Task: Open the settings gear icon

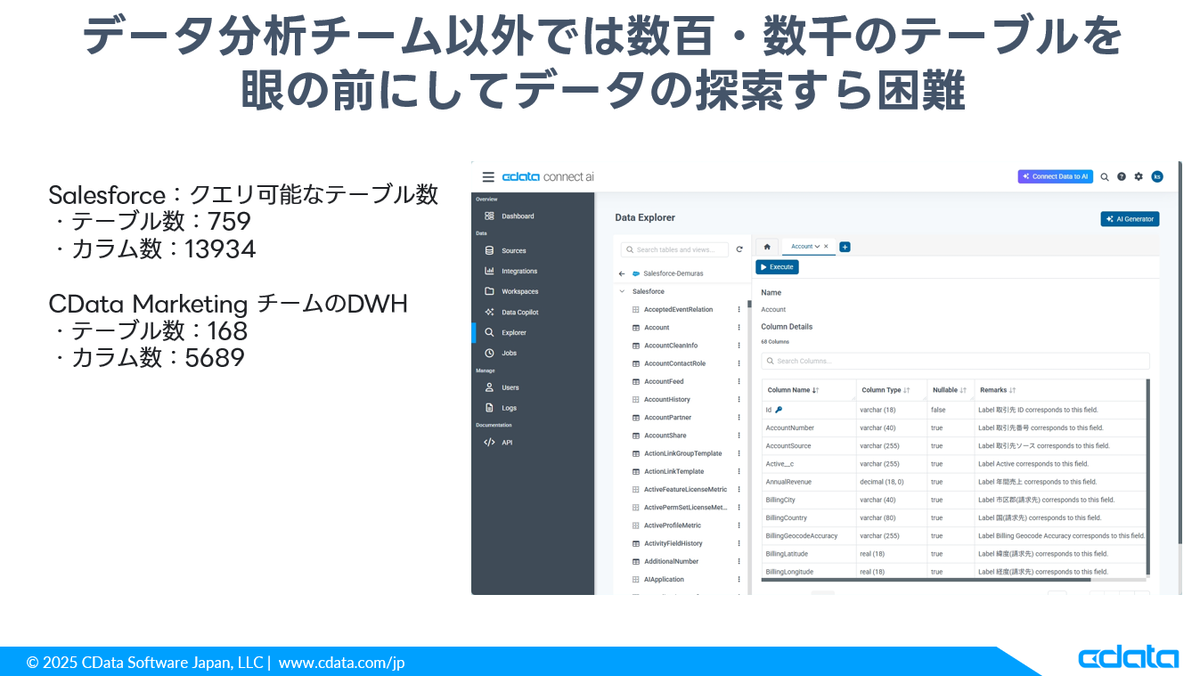Action: 1139,177
